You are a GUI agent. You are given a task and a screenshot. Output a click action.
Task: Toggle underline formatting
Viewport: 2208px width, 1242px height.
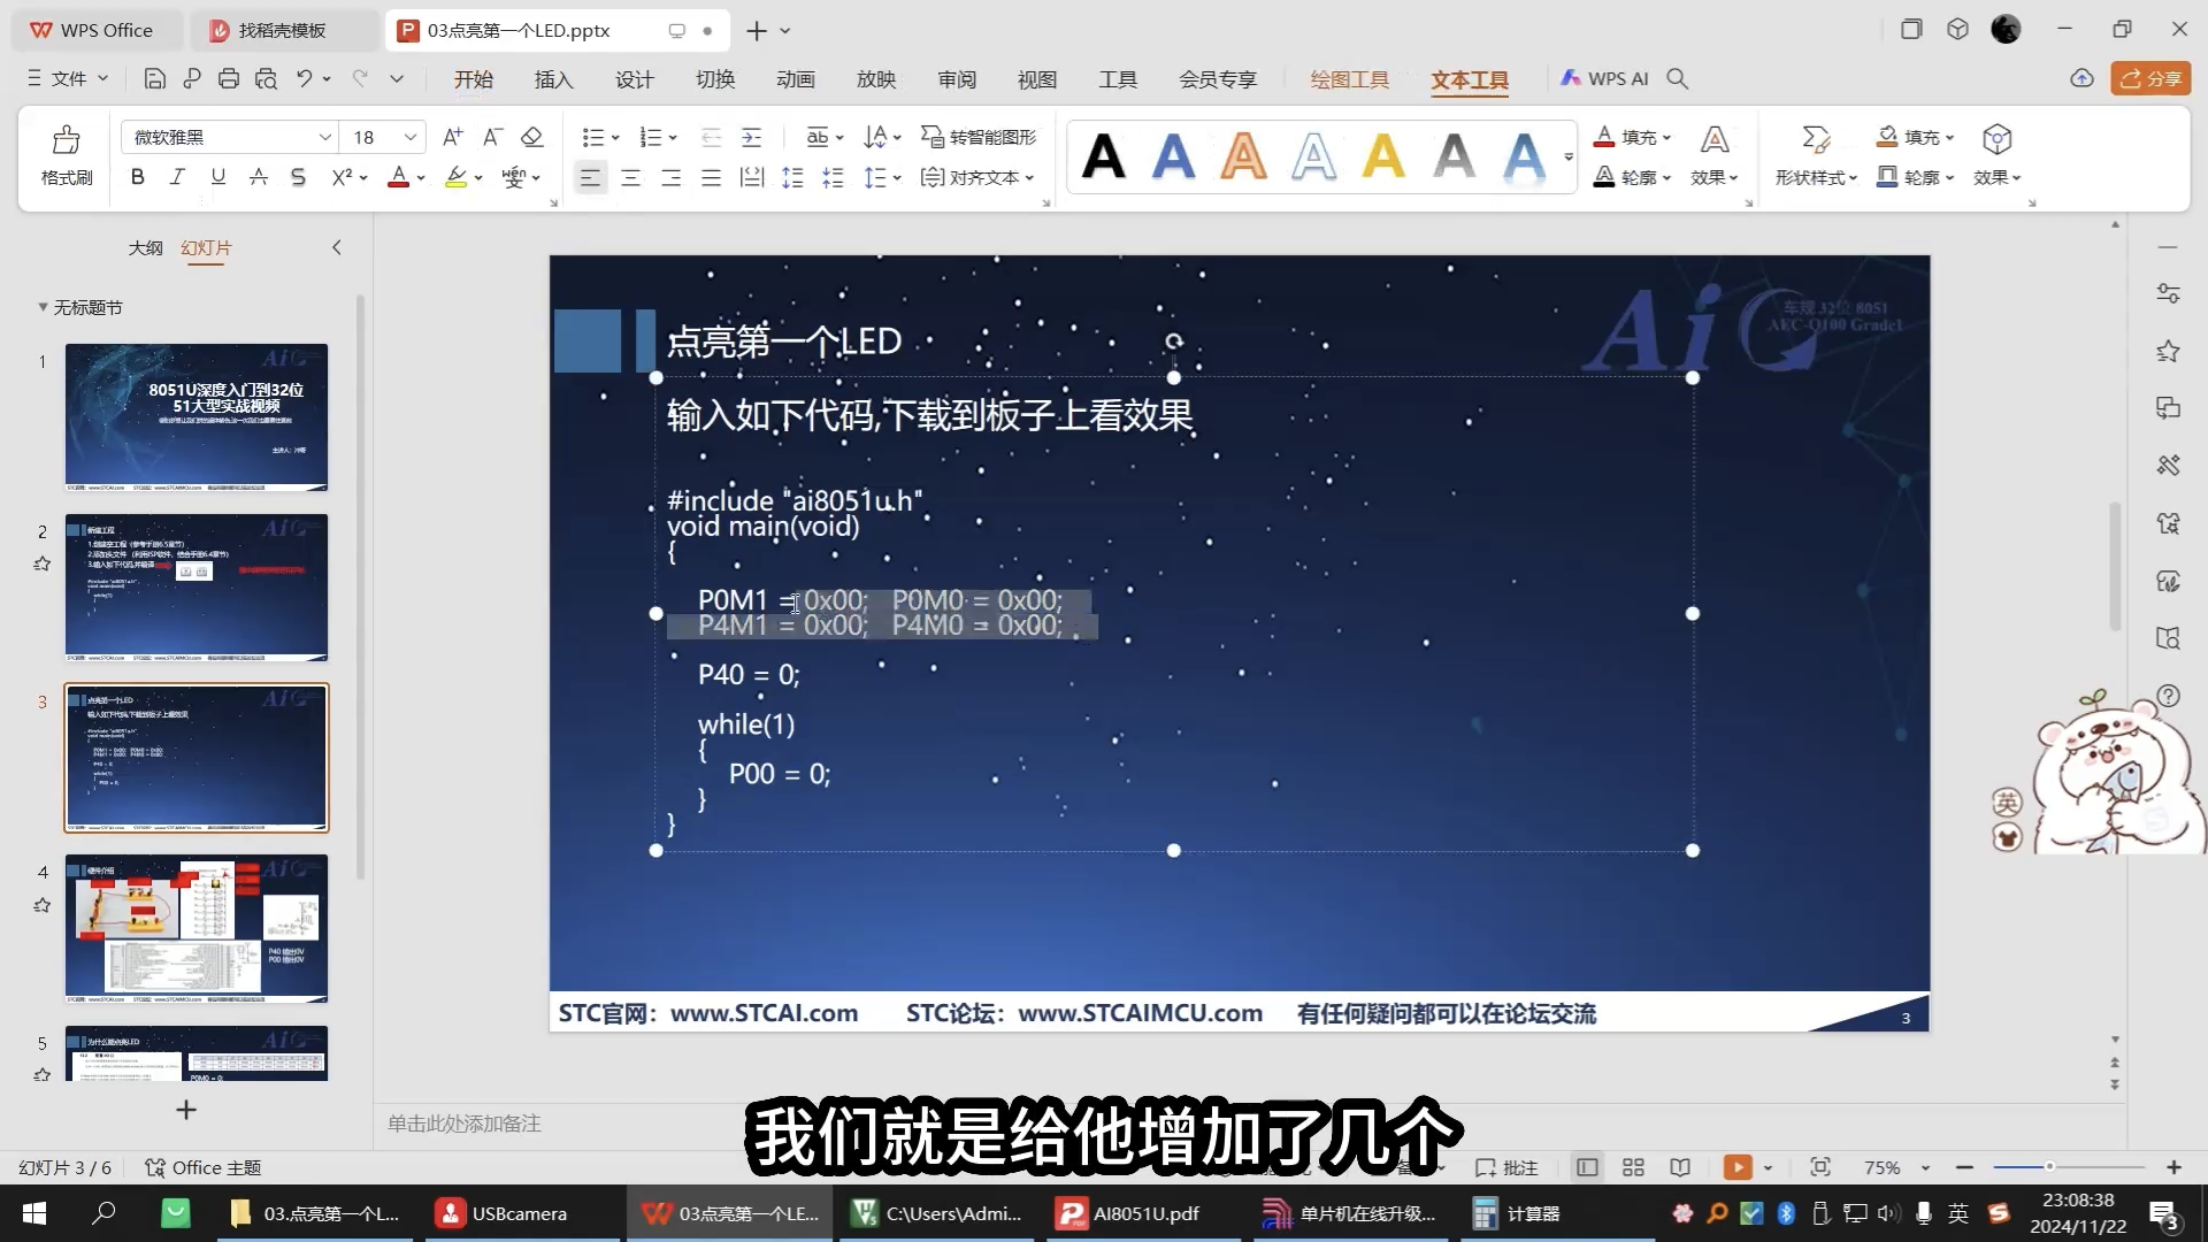pyautogui.click(x=217, y=177)
